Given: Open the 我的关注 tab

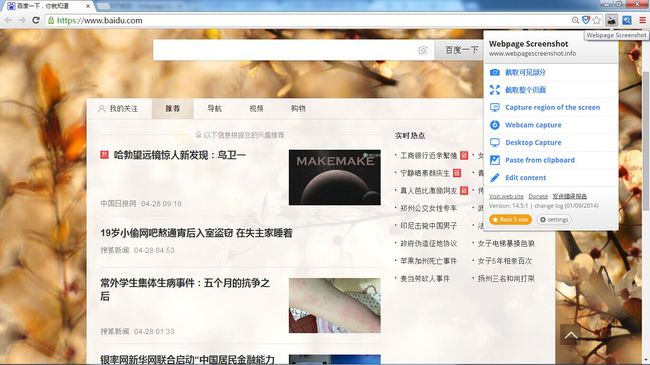Looking at the screenshot, I should point(118,109).
